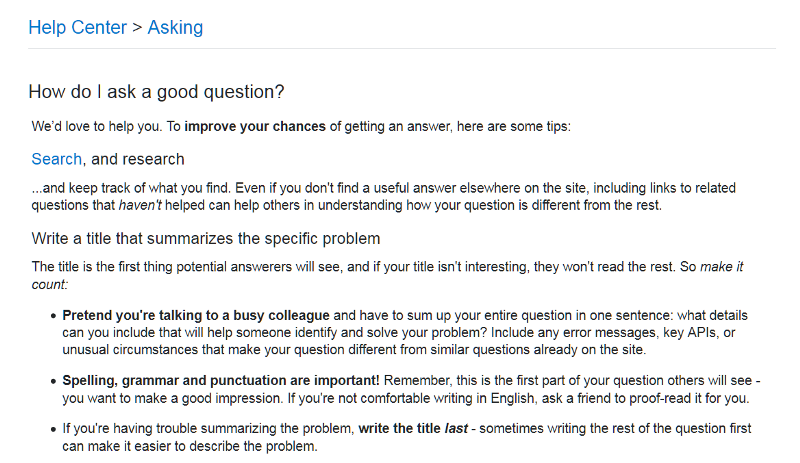Click the bullet marker before 'If you're having trouble'

pos(53,429)
